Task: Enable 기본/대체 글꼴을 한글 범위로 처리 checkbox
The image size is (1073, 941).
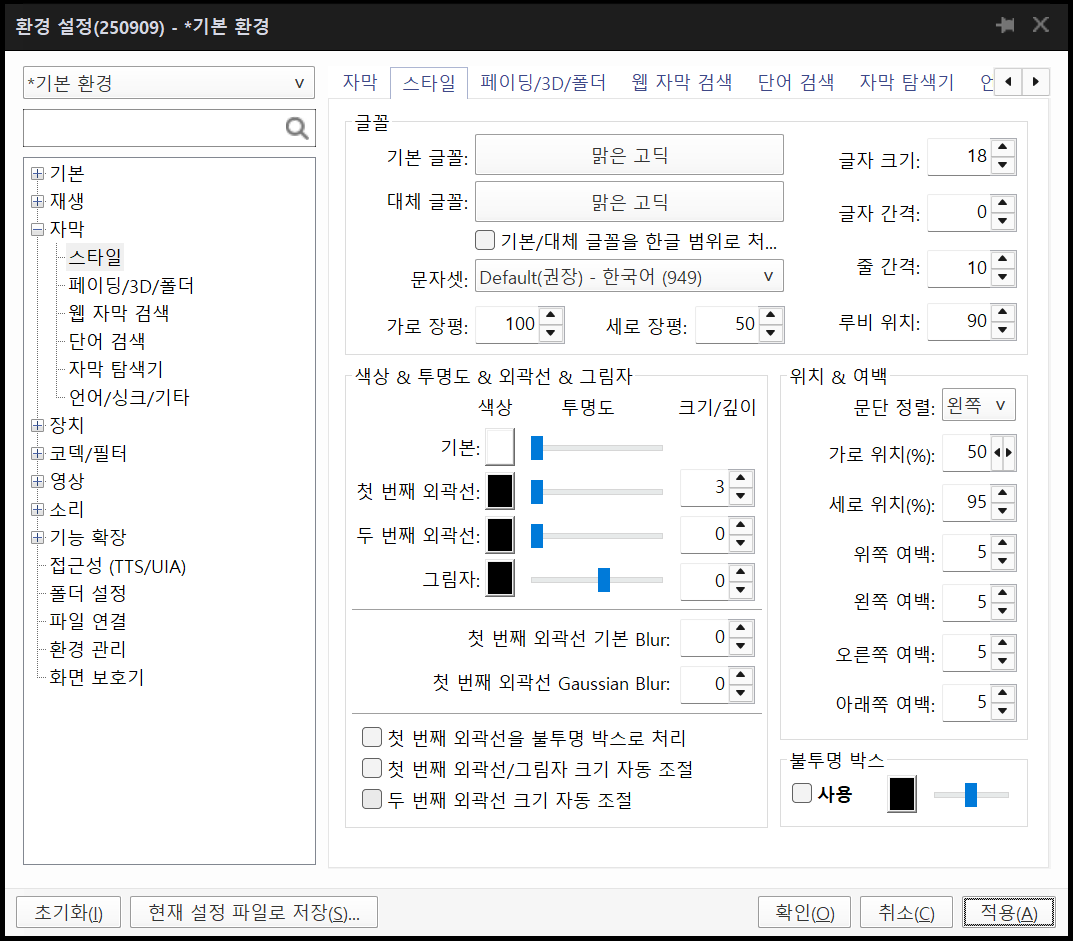Action: 485,240
